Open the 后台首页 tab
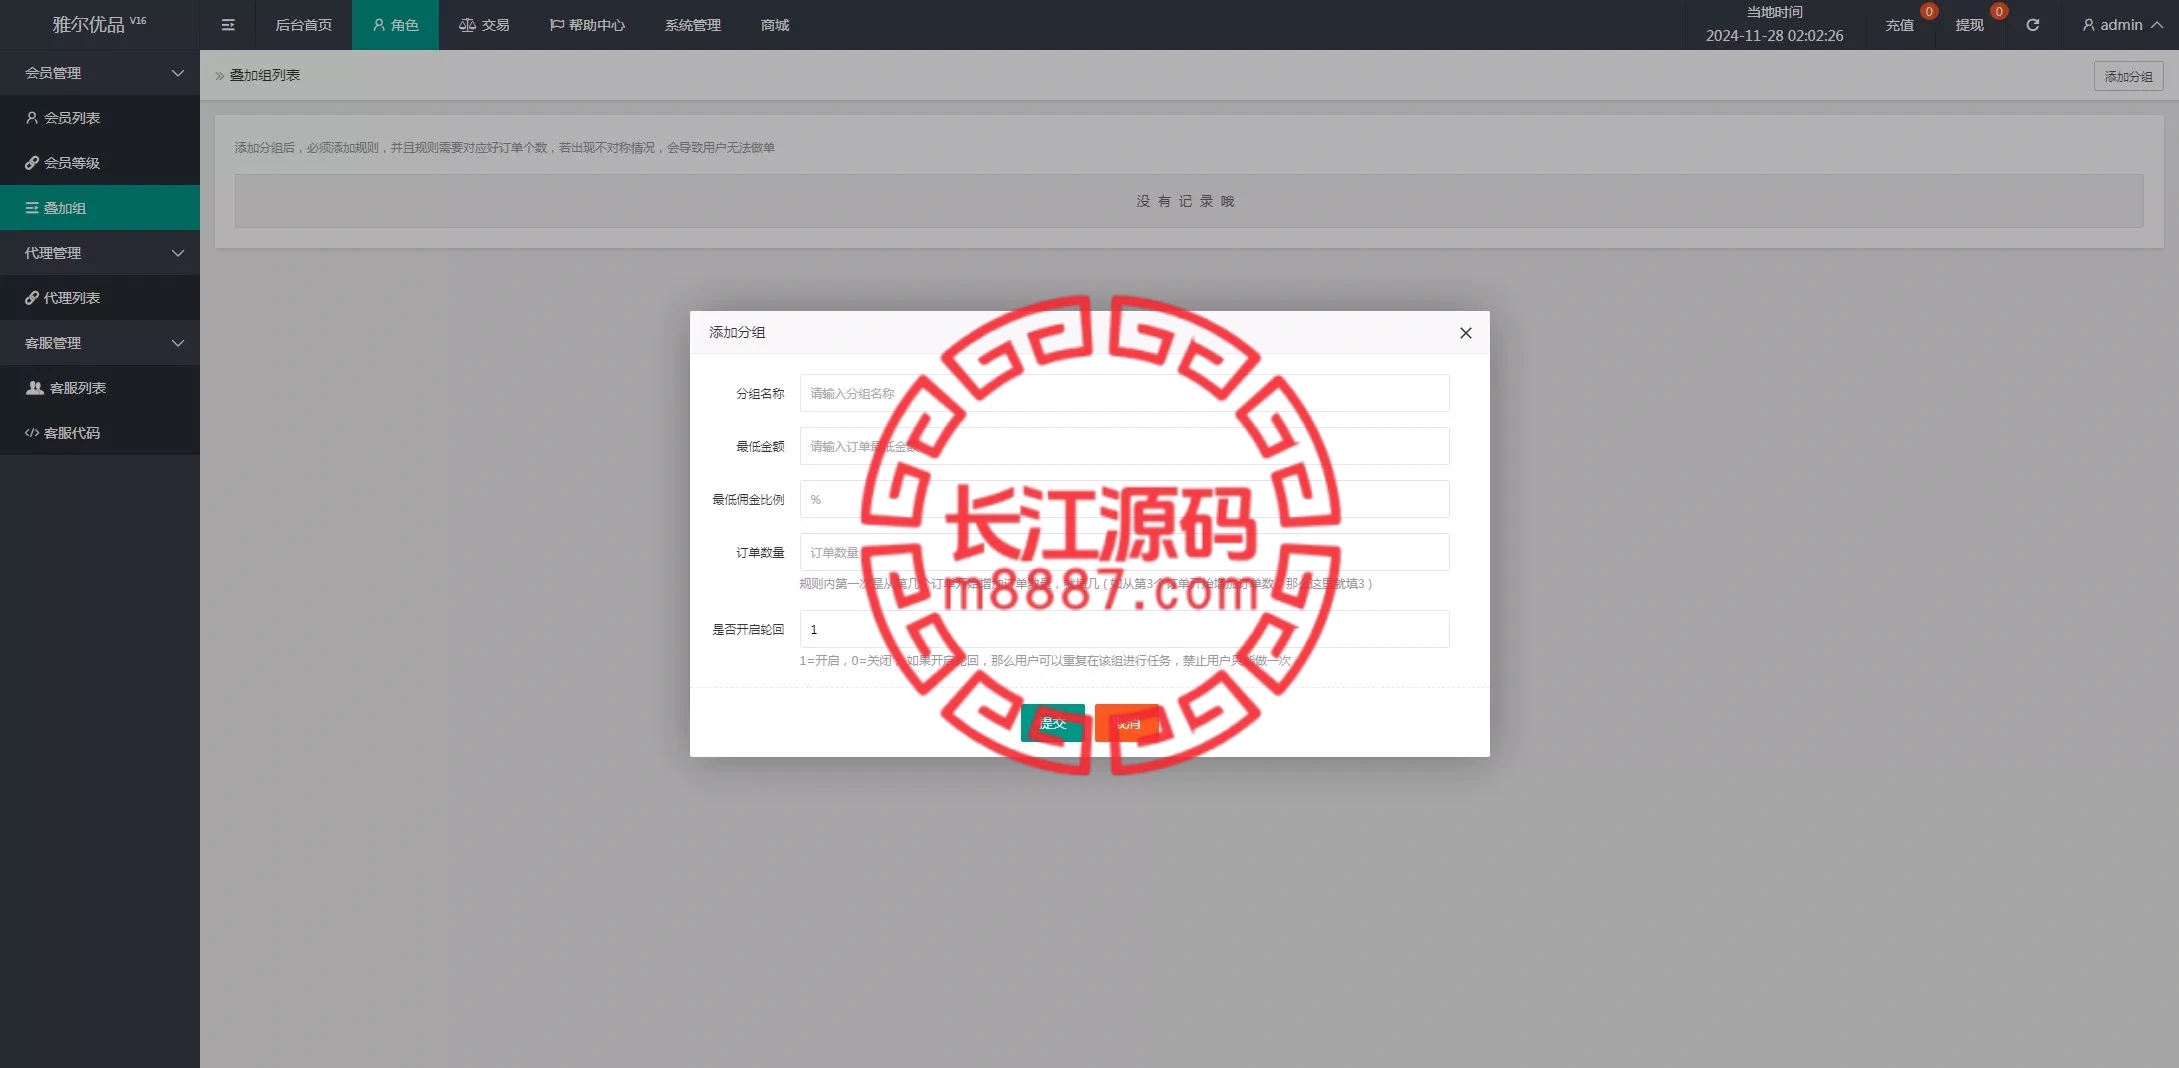The width and height of the screenshot is (2179, 1068). pos(304,25)
